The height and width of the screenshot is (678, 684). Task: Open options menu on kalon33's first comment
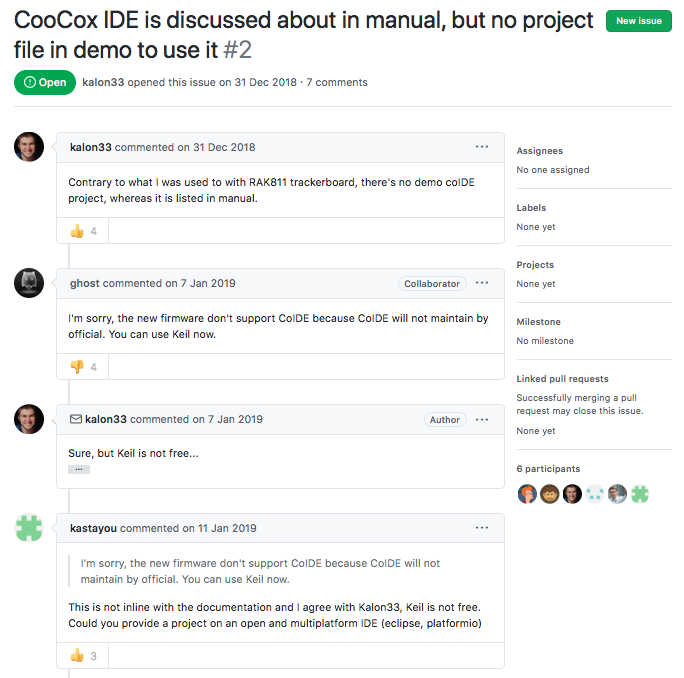pyautogui.click(x=482, y=147)
